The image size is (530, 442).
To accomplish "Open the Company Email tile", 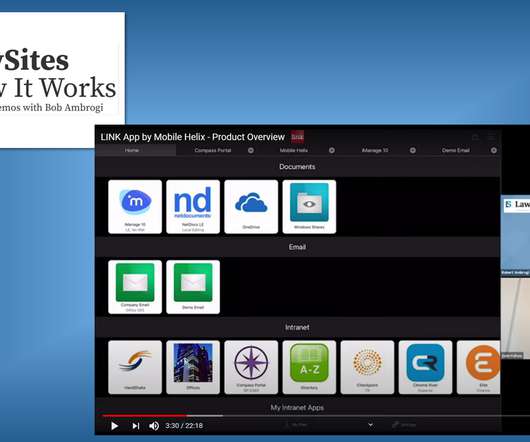I will pos(135,287).
